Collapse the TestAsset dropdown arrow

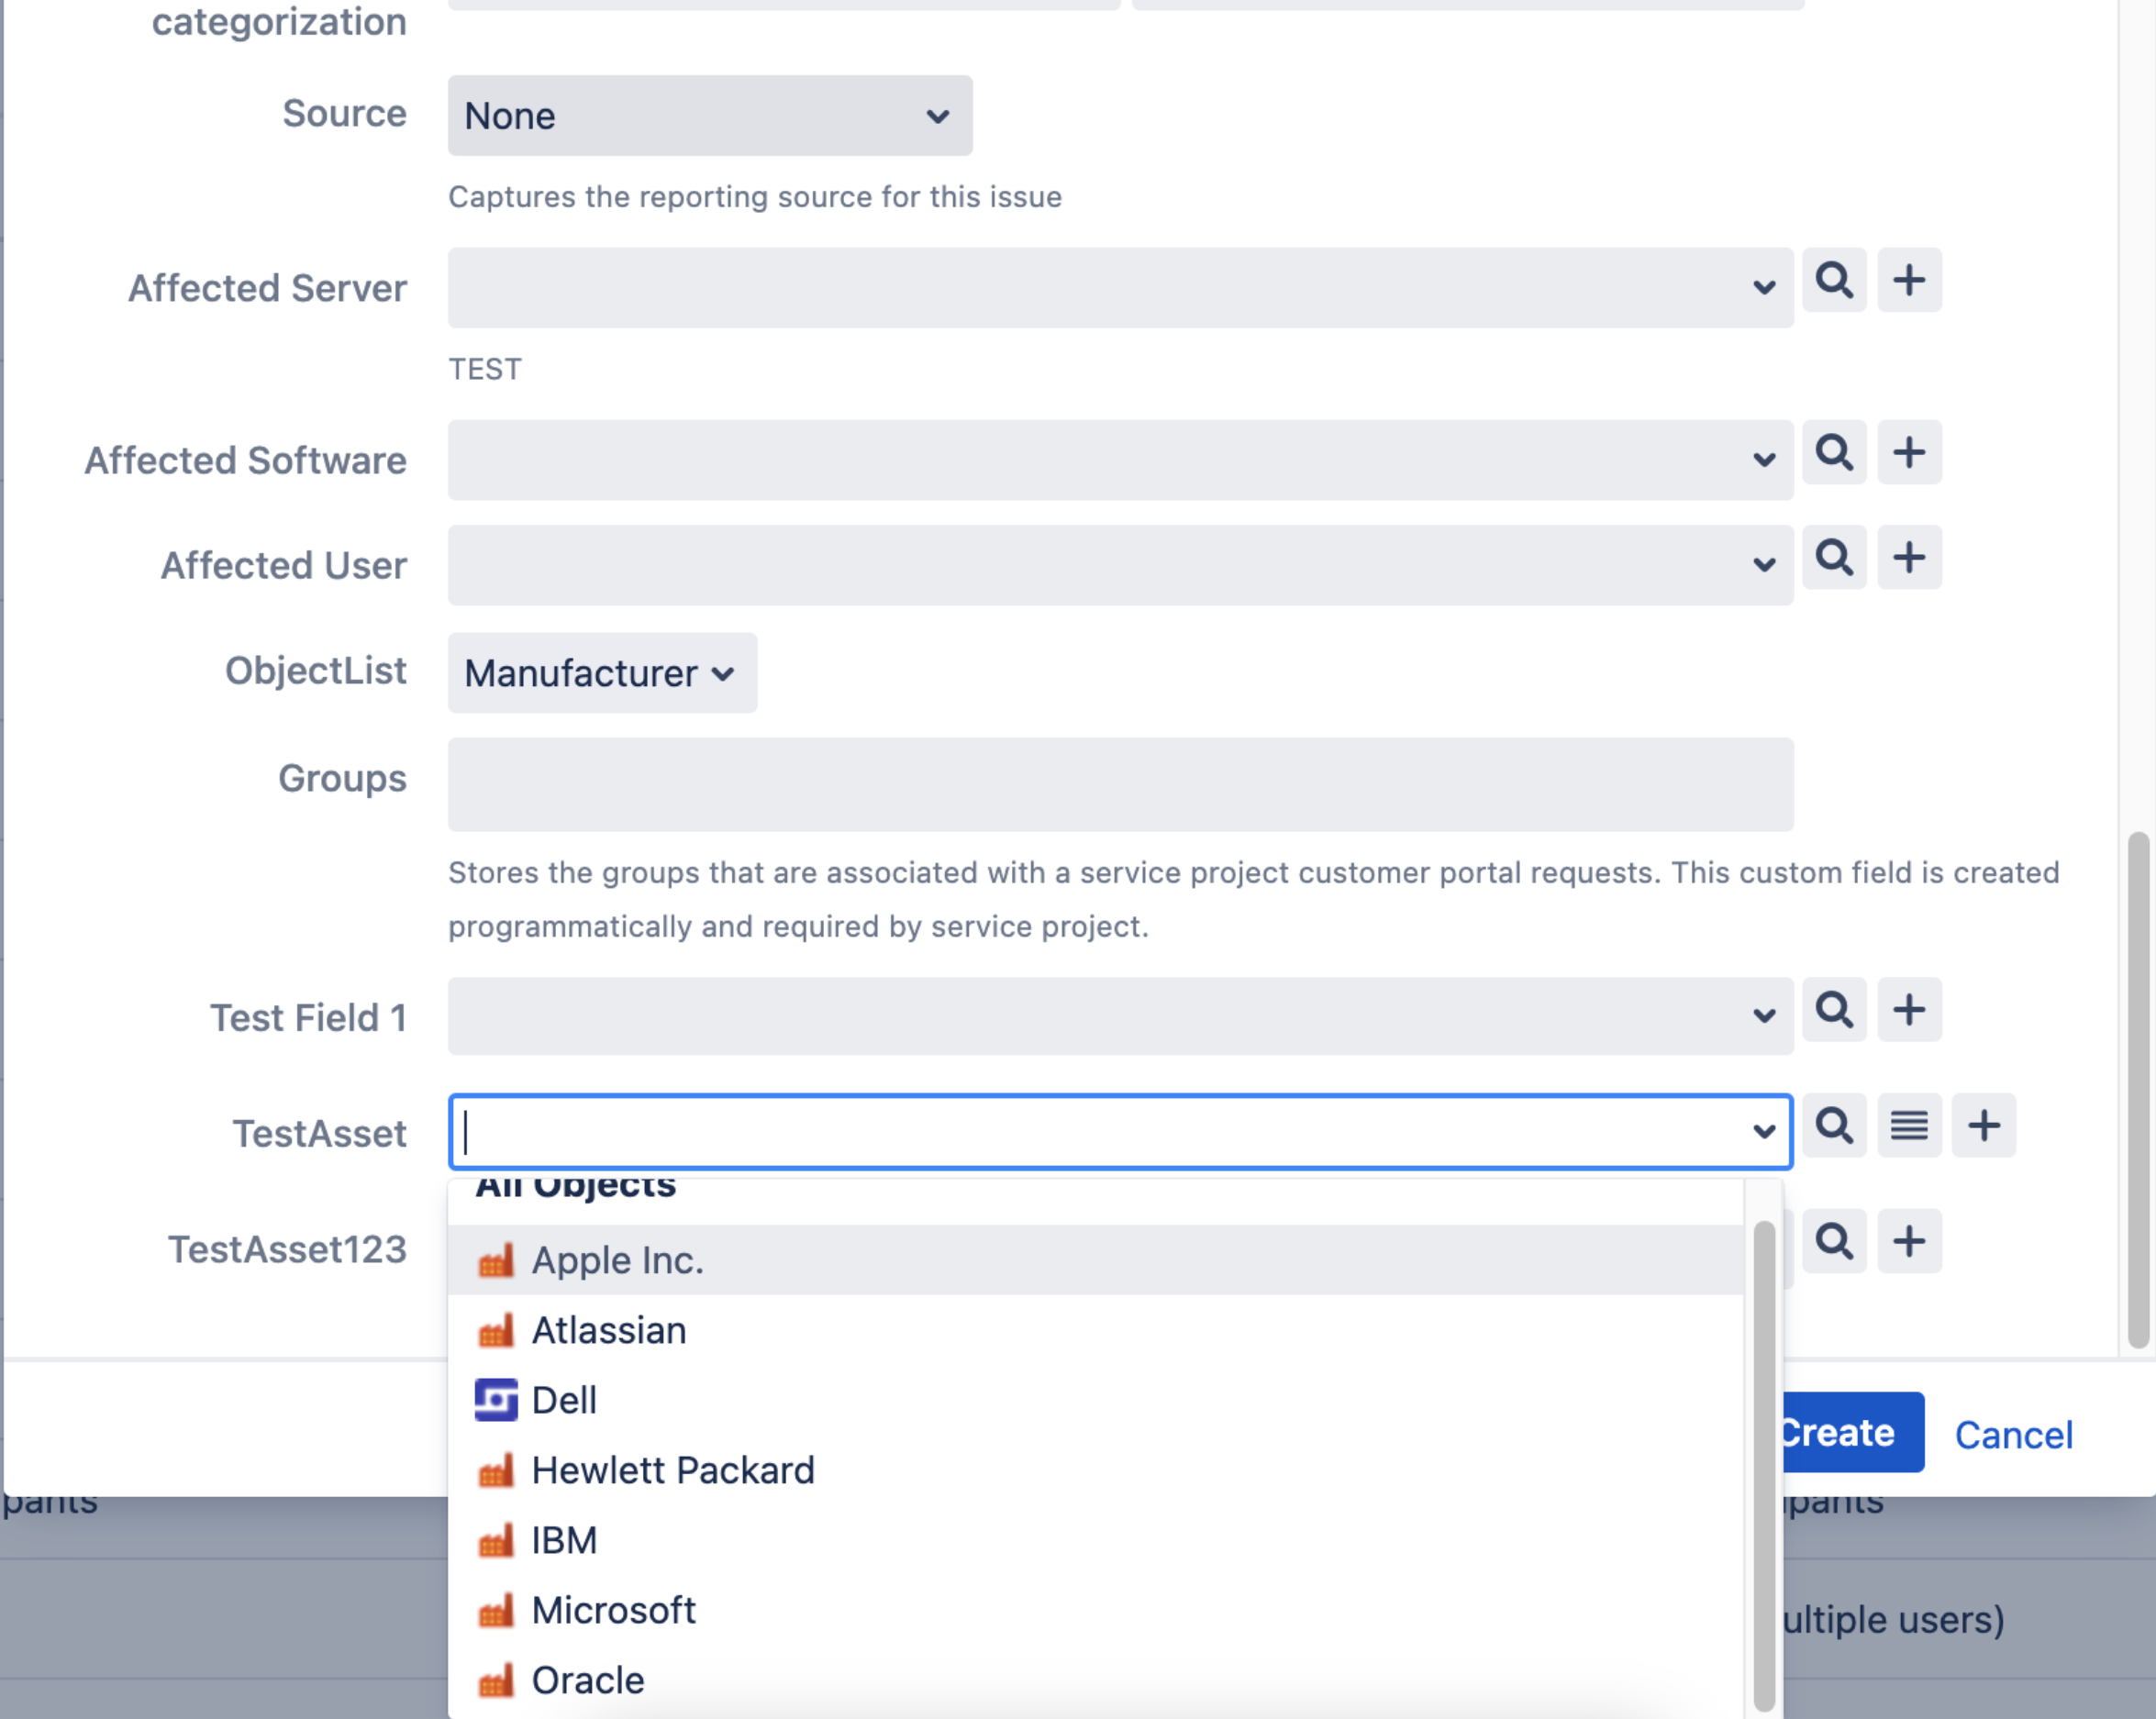tap(1764, 1131)
